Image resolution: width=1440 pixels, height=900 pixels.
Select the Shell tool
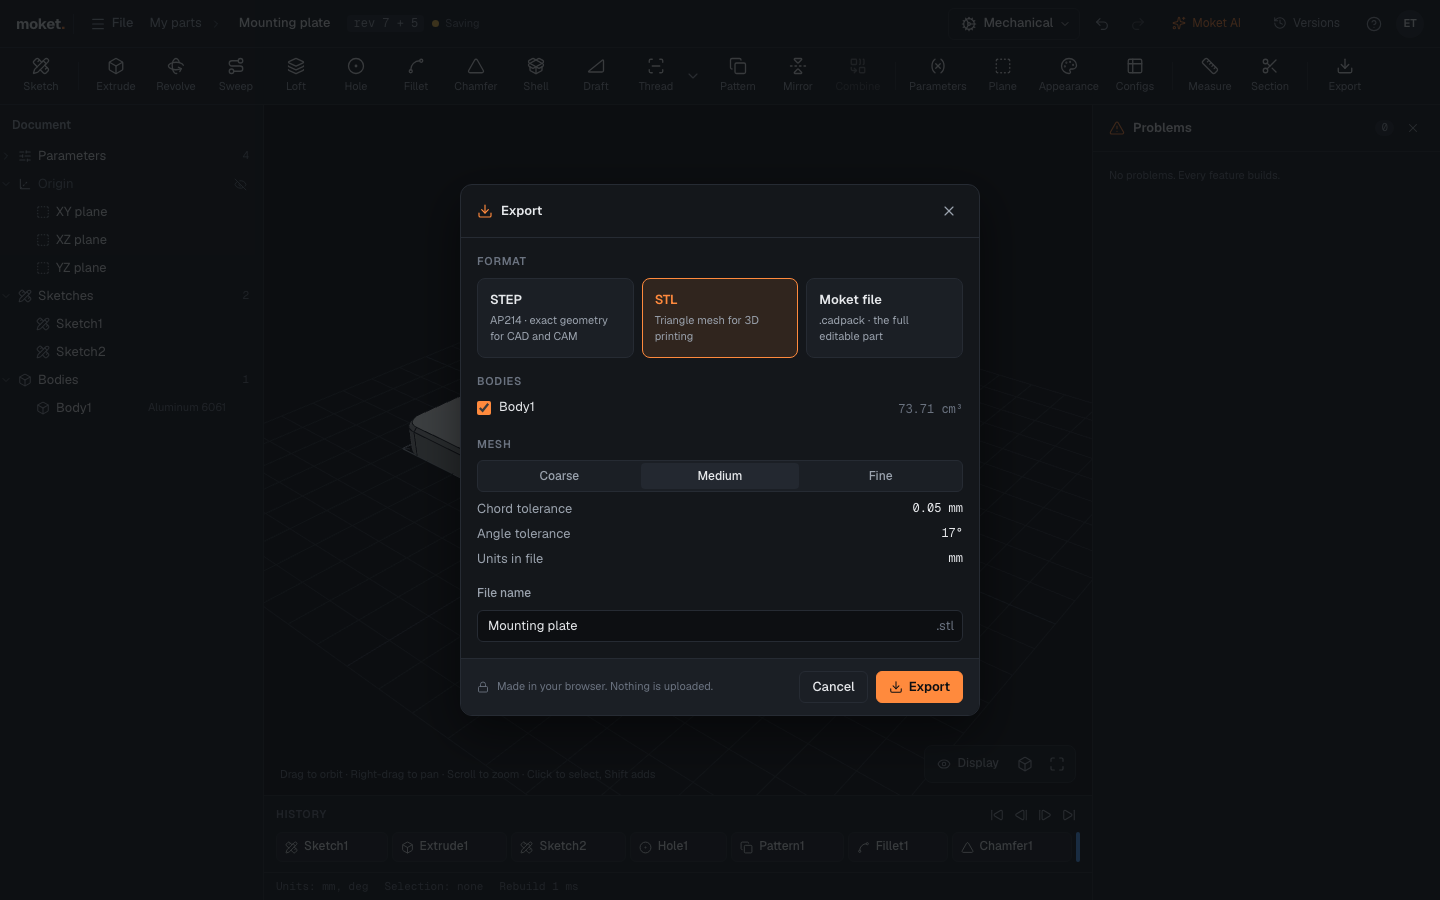click(x=536, y=74)
